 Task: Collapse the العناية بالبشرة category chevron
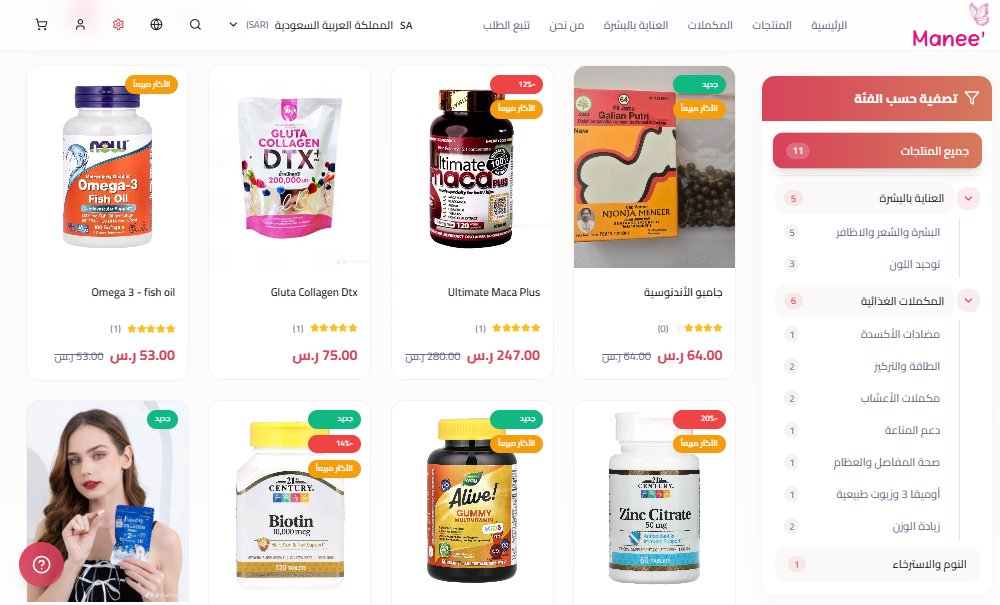coord(968,198)
